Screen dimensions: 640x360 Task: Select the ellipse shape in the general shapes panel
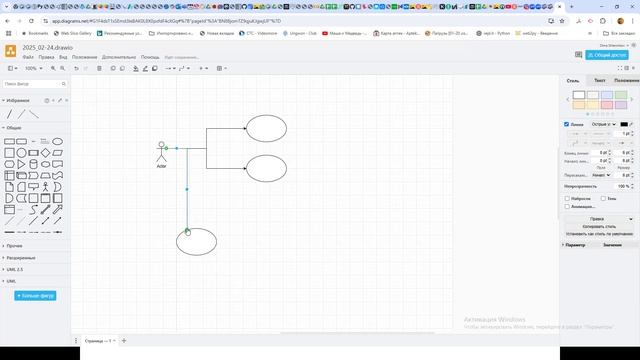pos(58,142)
